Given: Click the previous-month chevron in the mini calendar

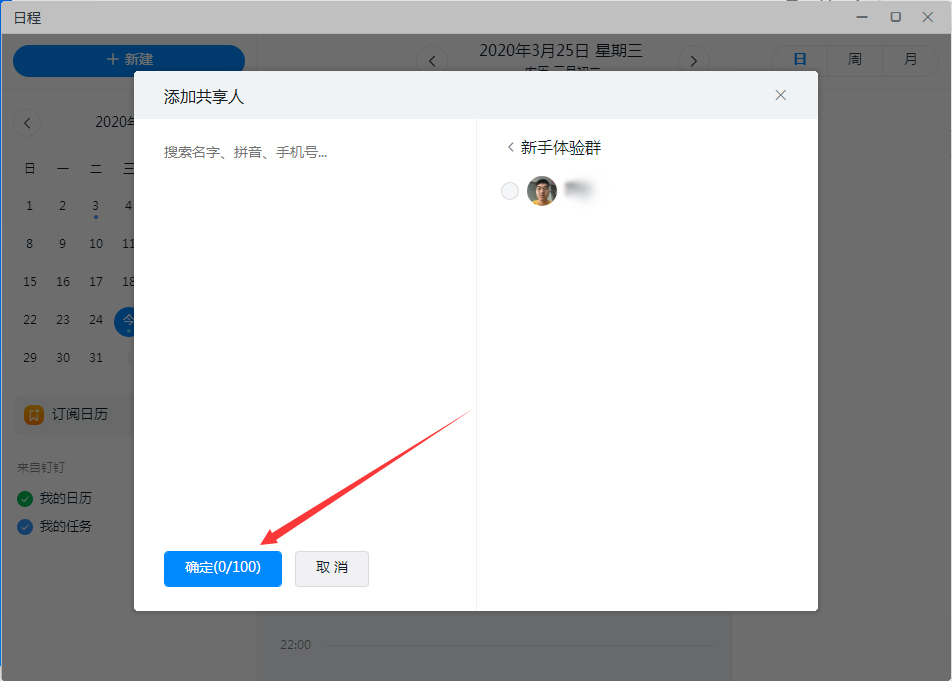Looking at the screenshot, I should point(27,122).
